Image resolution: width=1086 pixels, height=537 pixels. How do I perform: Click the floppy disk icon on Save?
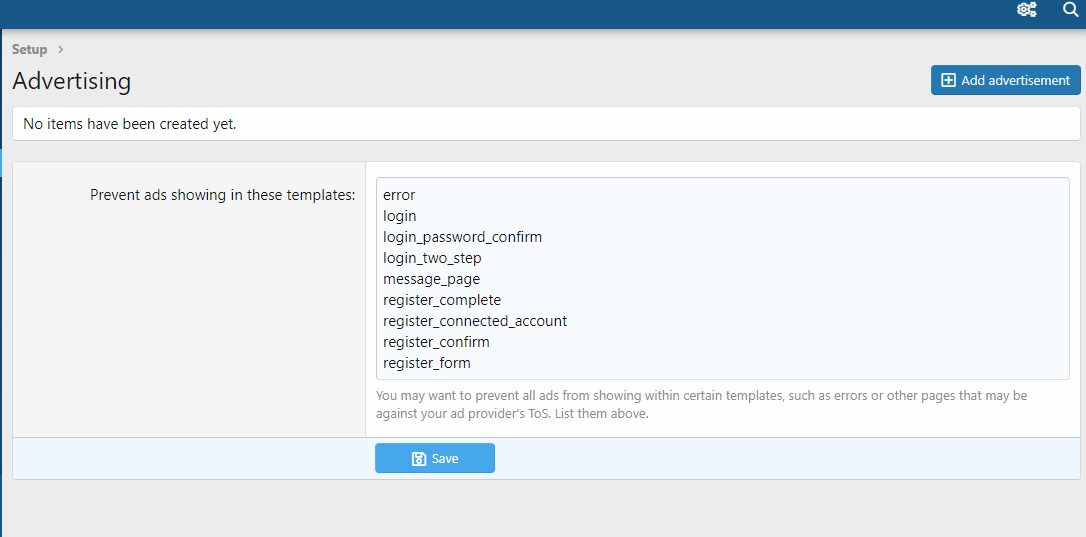point(419,459)
